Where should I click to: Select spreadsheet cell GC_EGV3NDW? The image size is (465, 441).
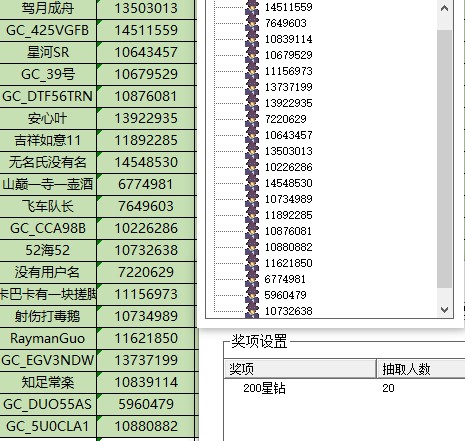point(48,360)
